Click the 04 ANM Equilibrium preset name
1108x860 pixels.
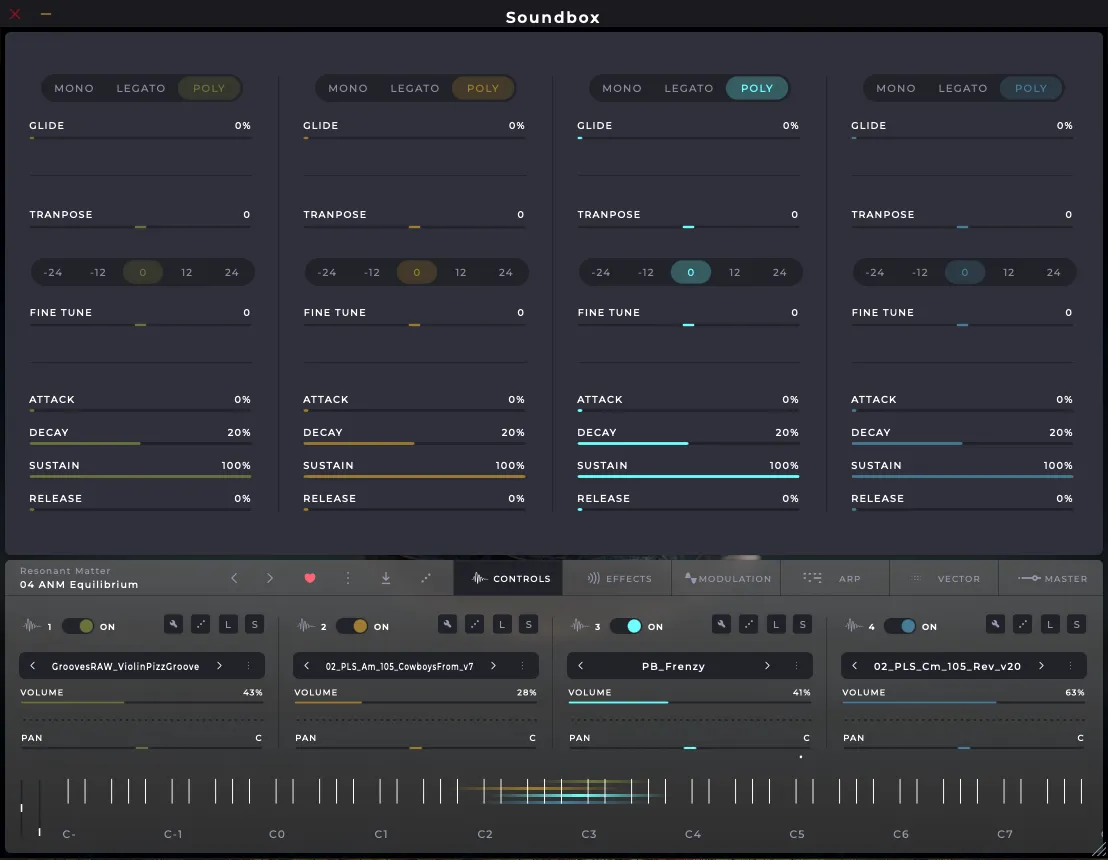click(x=79, y=584)
